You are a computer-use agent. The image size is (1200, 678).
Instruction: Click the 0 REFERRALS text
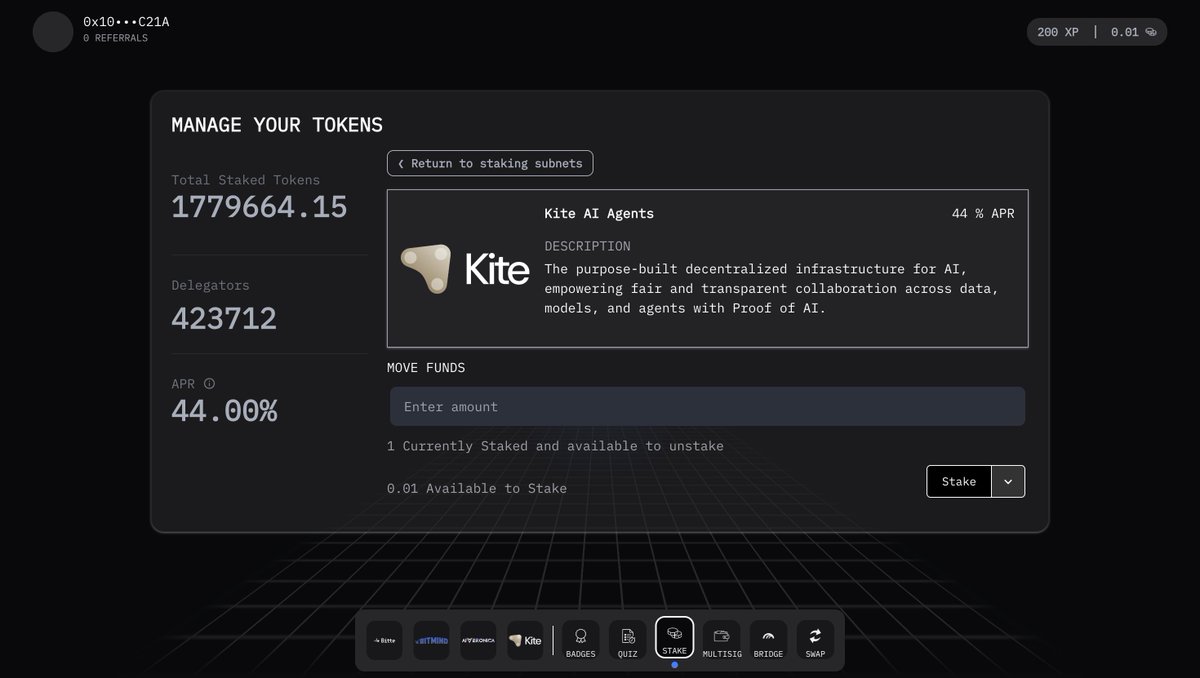point(115,38)
